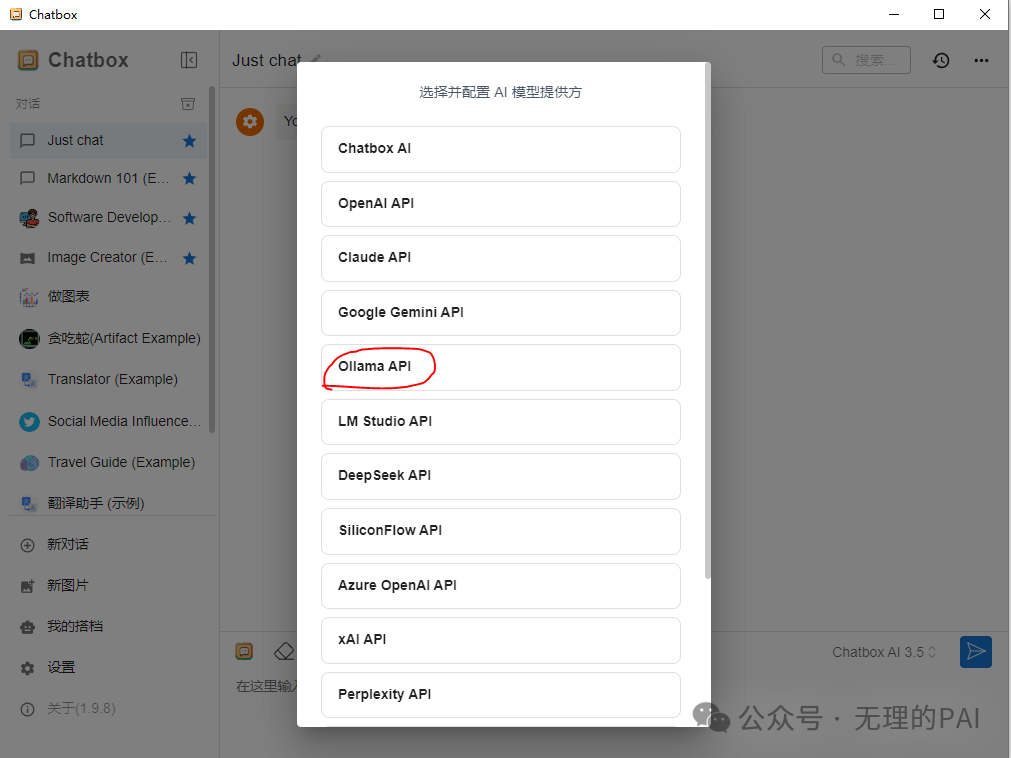The image size is (1011, 758).
Task: Click the robot icon next to 我的搭档
Action: tap(28, 627)
